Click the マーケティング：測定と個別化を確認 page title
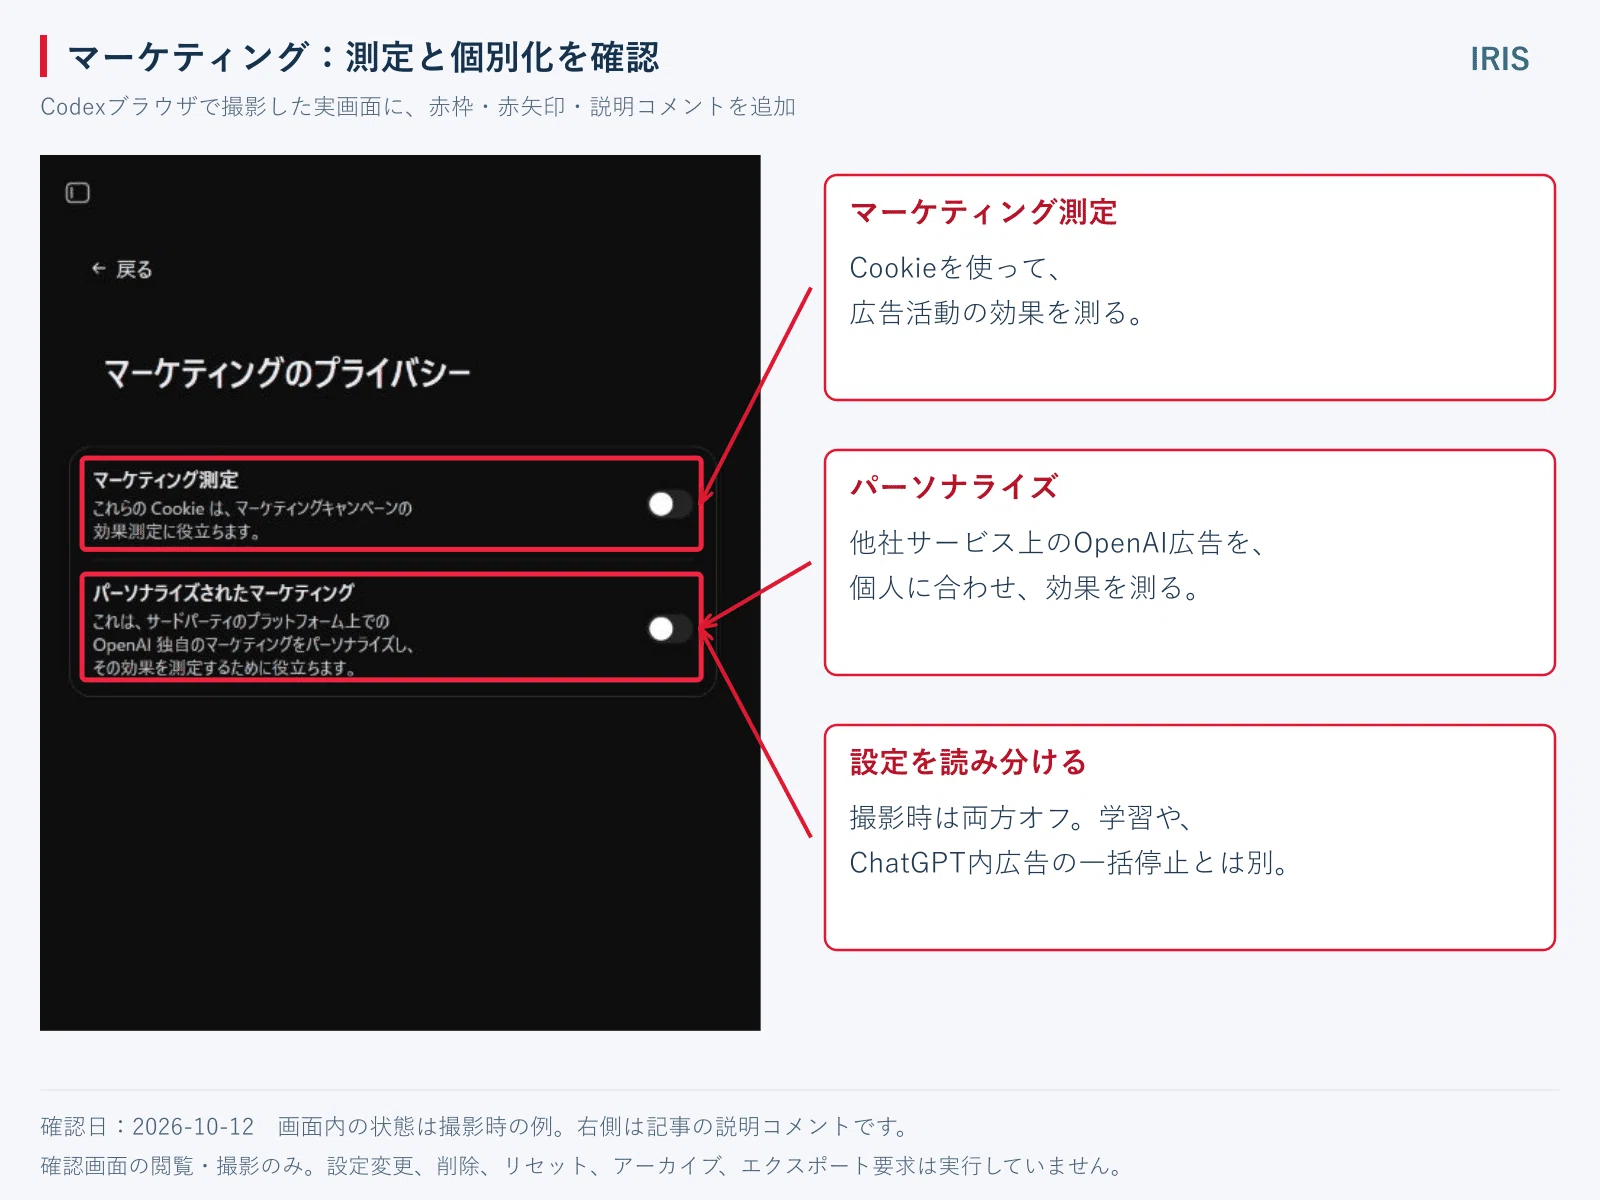Viewport: 1600px width, 1200px height. pyautogui.click(x=364, y=57)
